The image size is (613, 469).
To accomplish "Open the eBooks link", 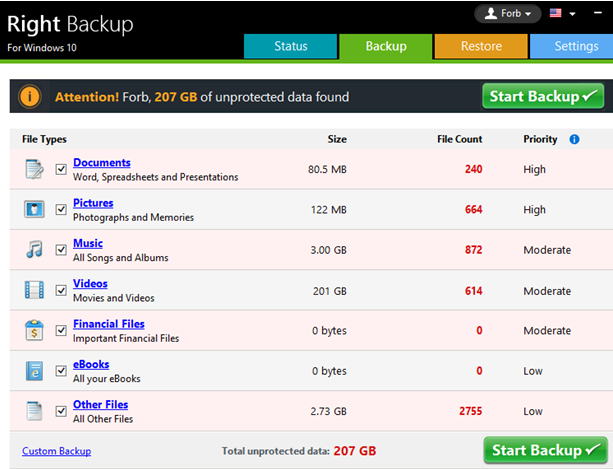I will (x=91, y=364).
